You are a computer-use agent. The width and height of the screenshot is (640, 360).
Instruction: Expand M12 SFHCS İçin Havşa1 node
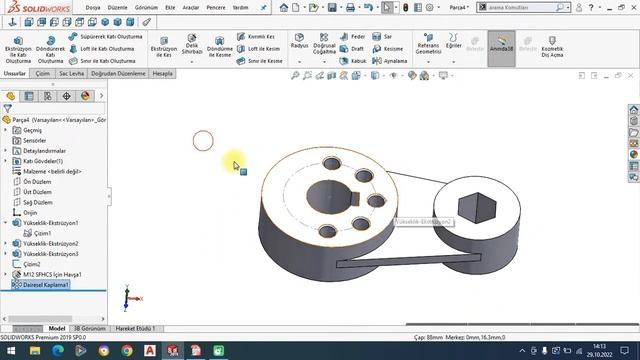(x=5, y=274)
